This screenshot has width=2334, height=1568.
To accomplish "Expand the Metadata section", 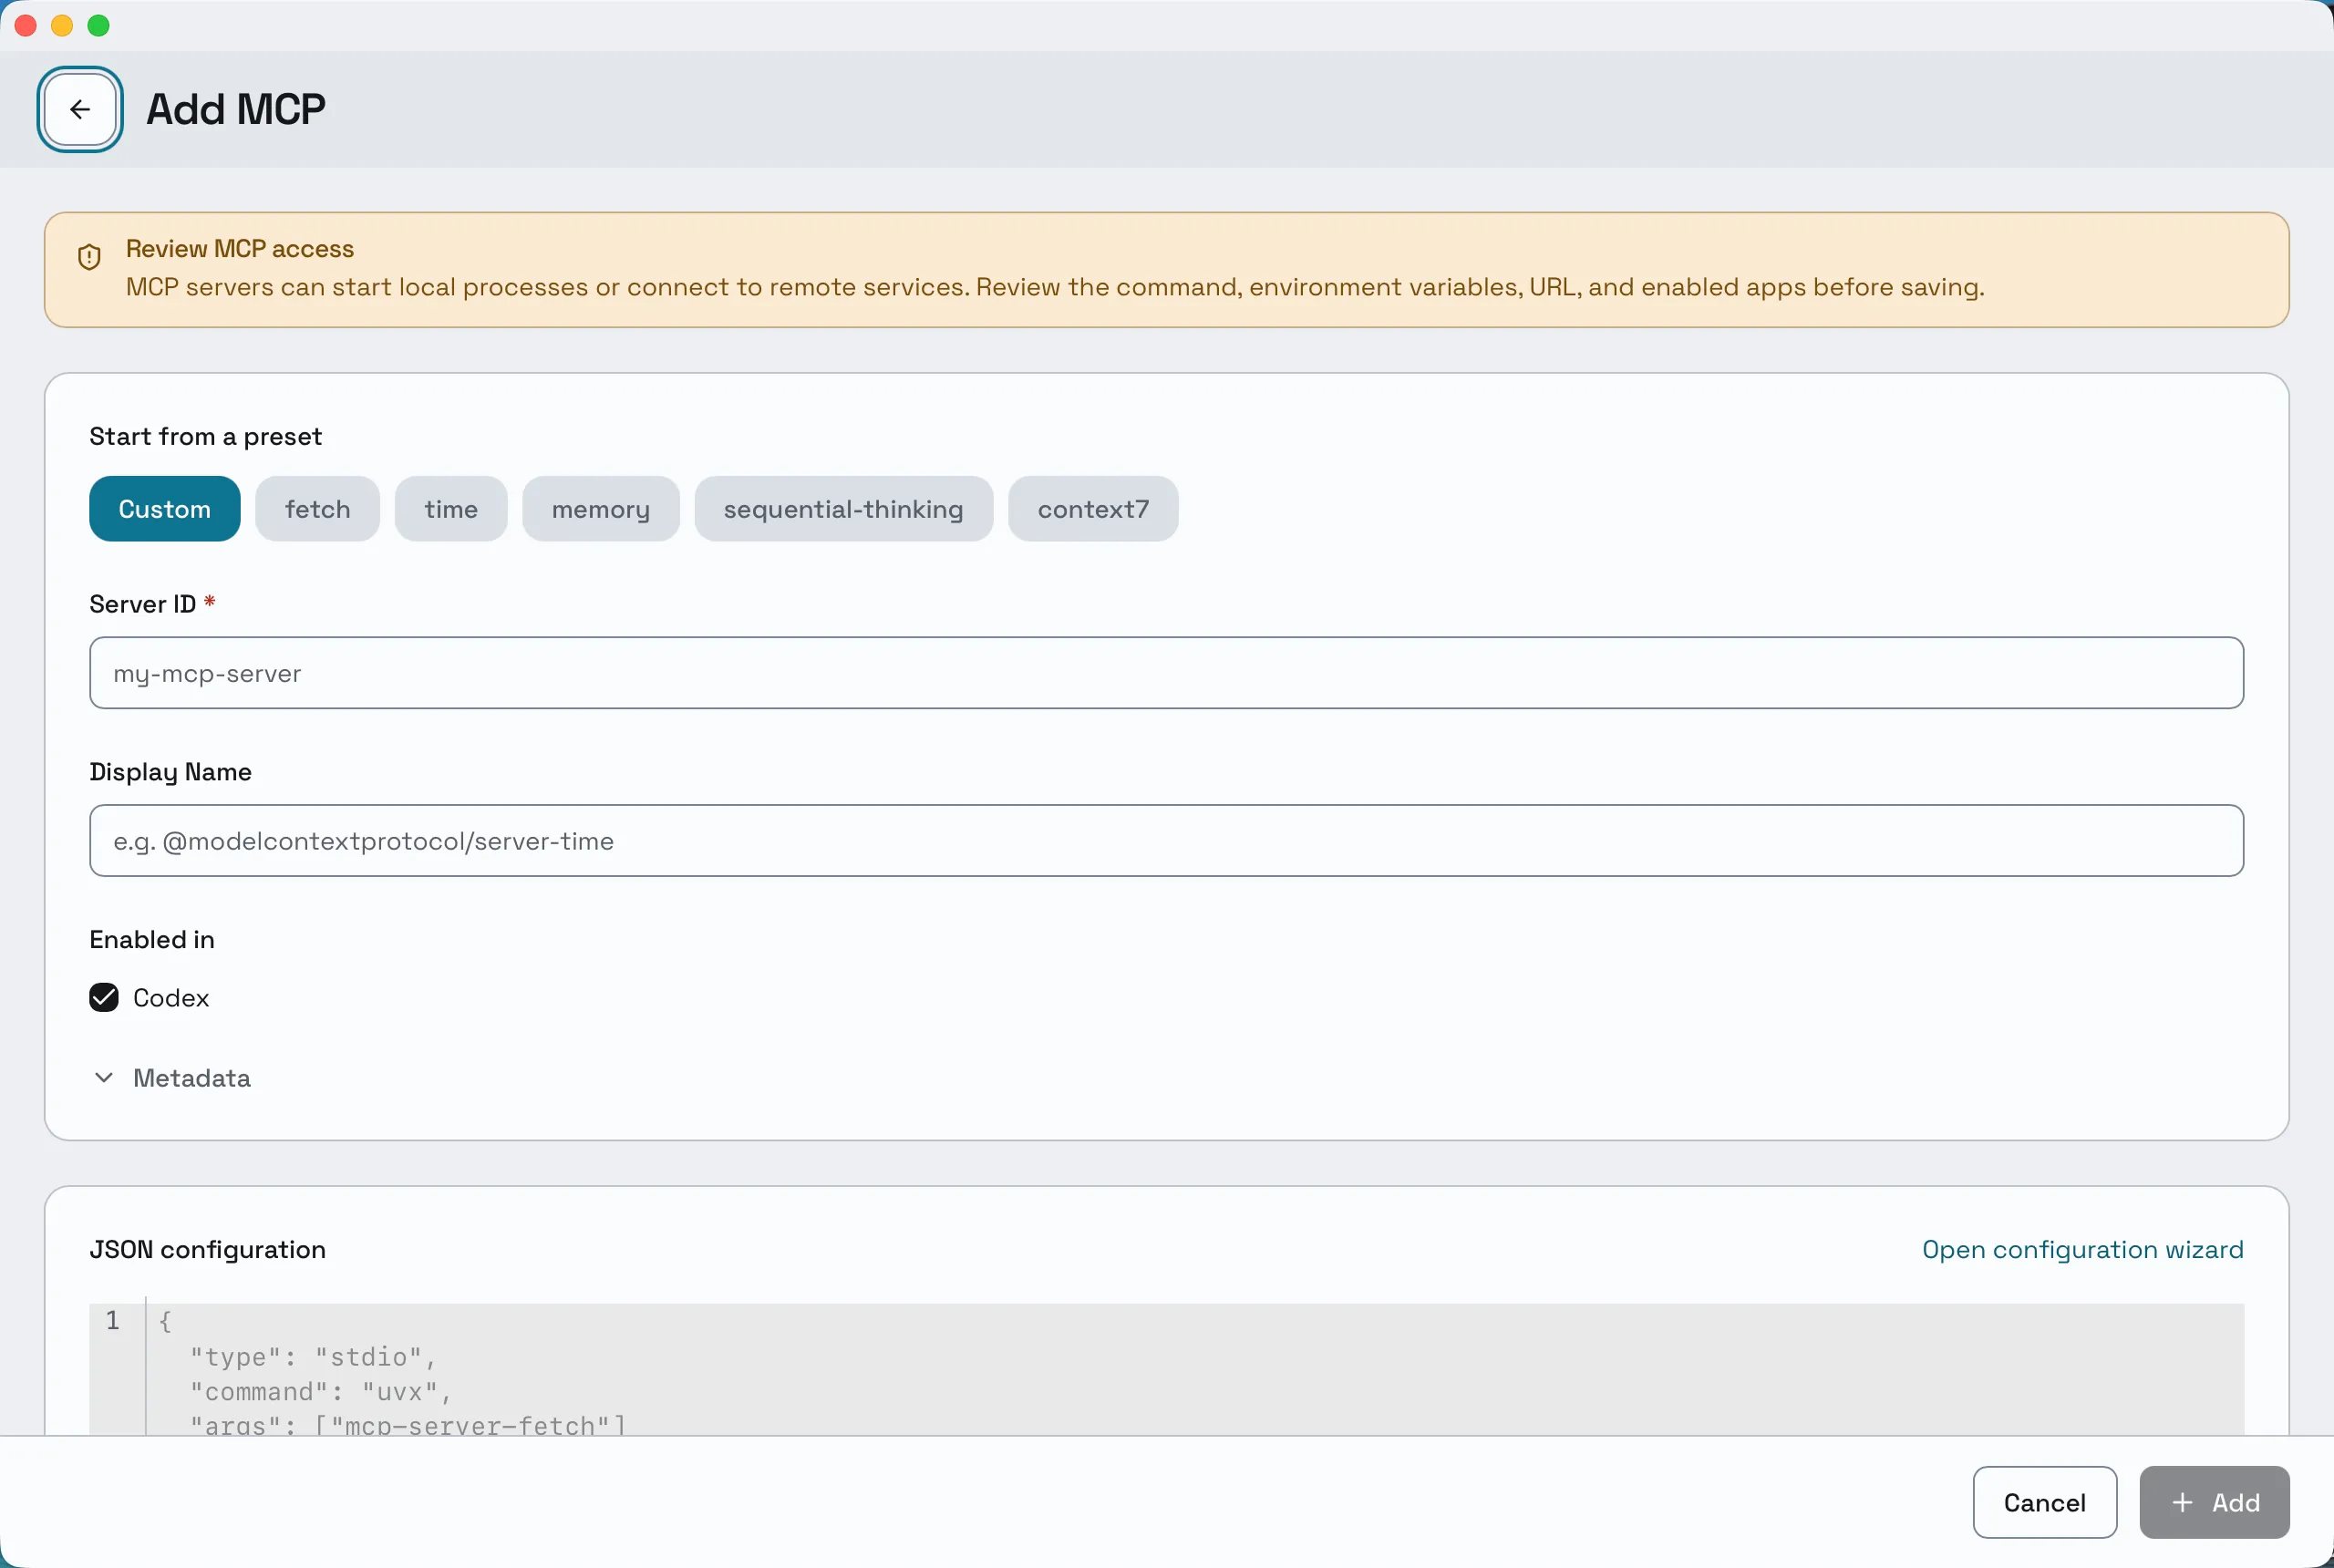I will point(171,1078).
